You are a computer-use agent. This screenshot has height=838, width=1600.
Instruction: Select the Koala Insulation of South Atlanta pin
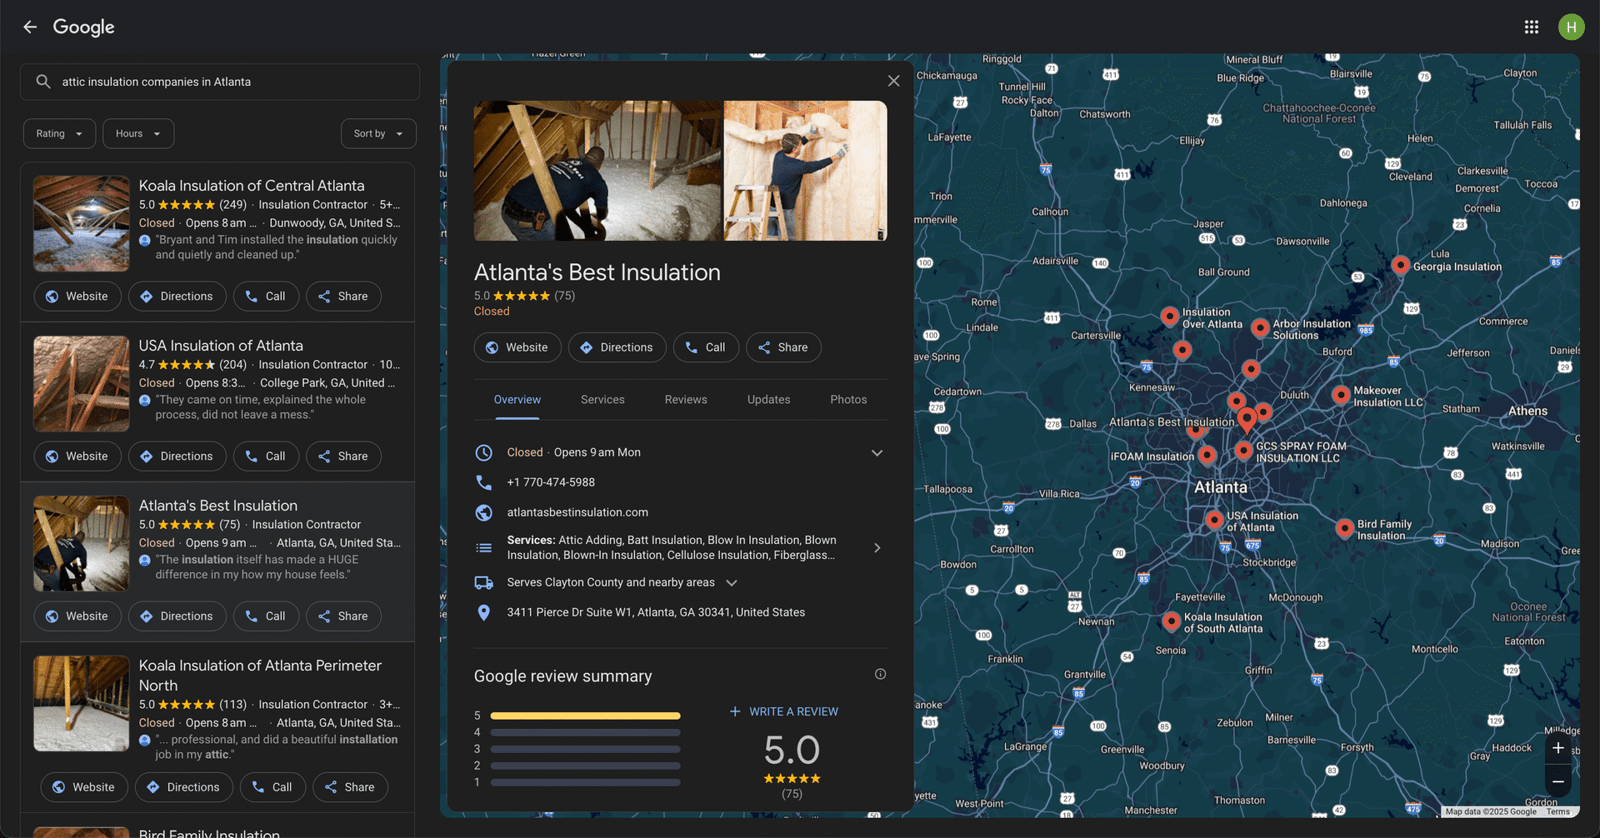(x=1171, y=621)
